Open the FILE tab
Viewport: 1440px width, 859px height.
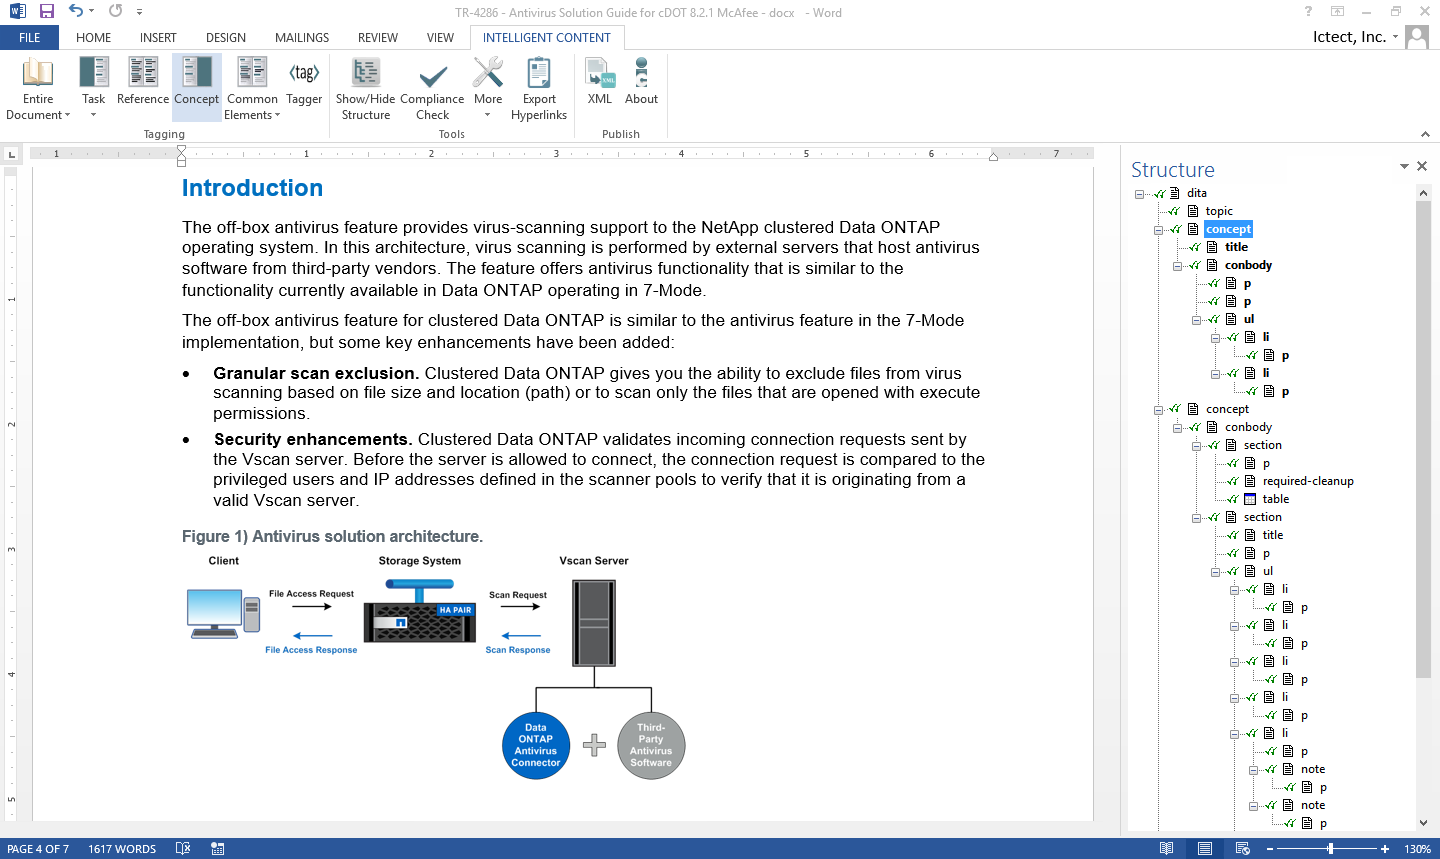(30, 38)
